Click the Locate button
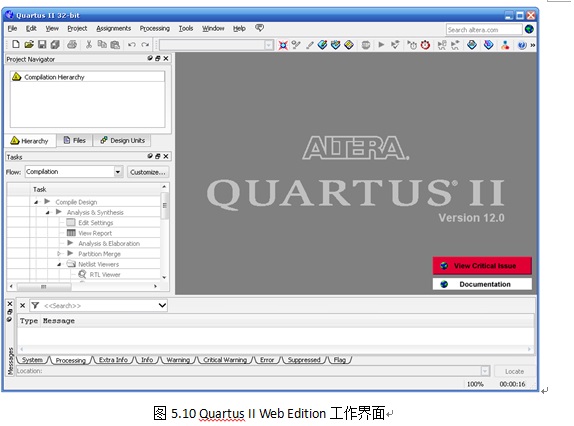This screenshot has height=426, width=574. point(514,371)
